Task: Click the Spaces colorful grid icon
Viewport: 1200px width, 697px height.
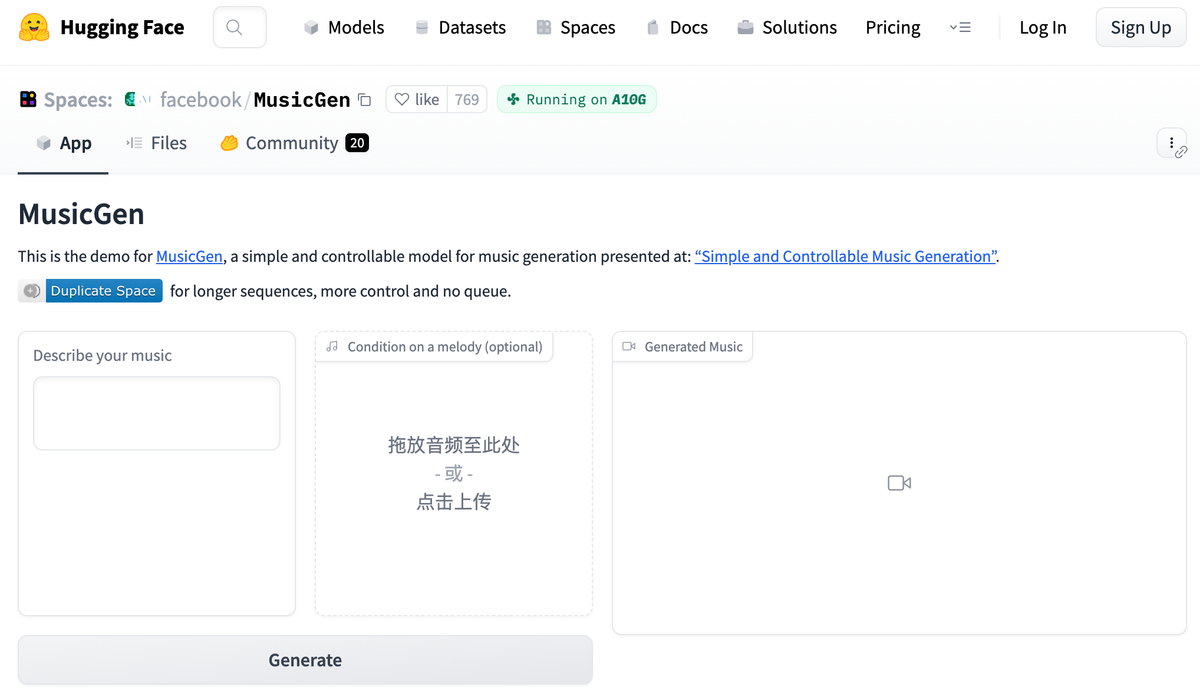Action: click(x=28, y=99)
